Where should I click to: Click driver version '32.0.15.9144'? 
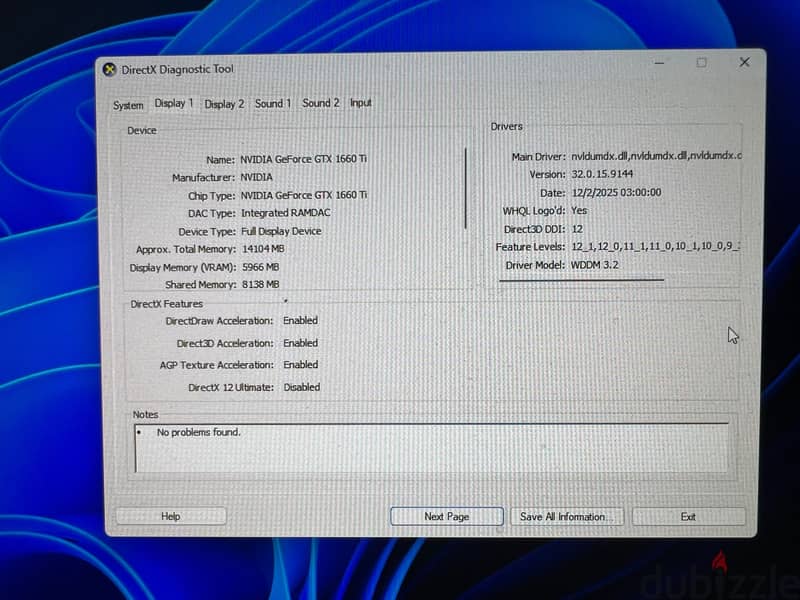[x=602, y=174]
